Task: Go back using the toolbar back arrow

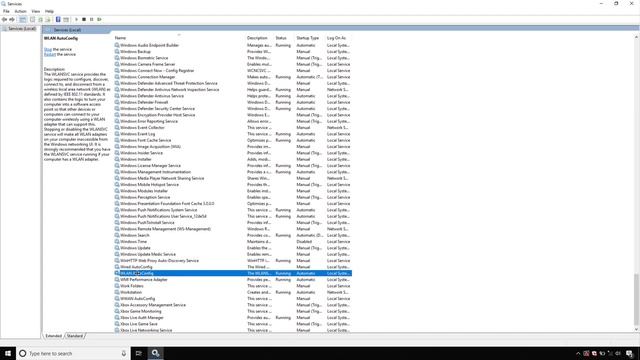Action: click(4, 20)
